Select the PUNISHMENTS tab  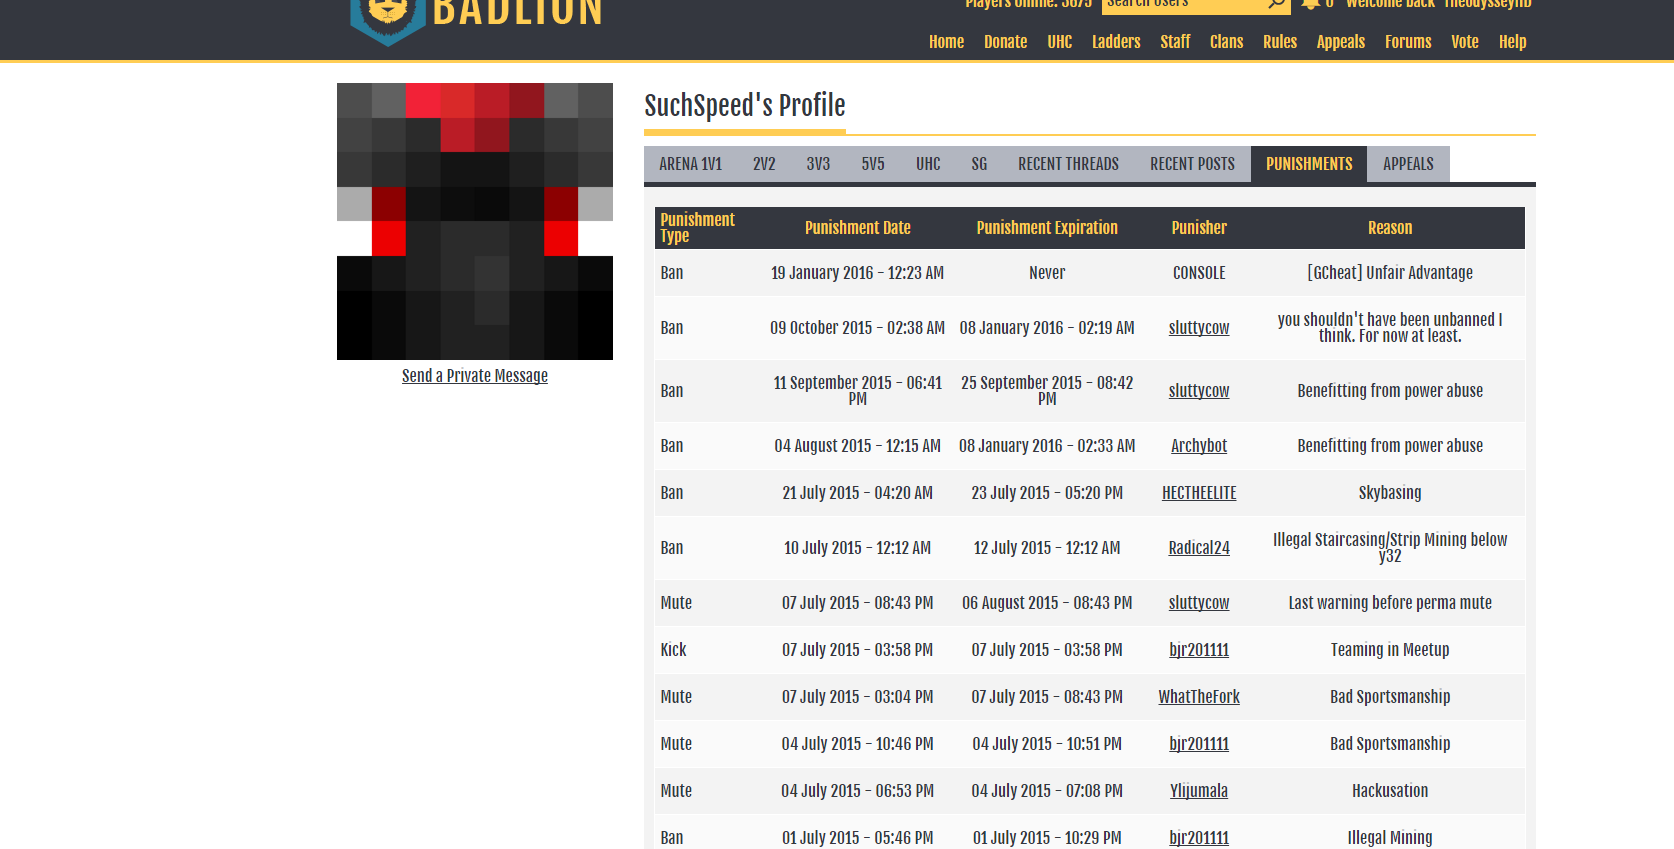click(x=1309, y=164)
